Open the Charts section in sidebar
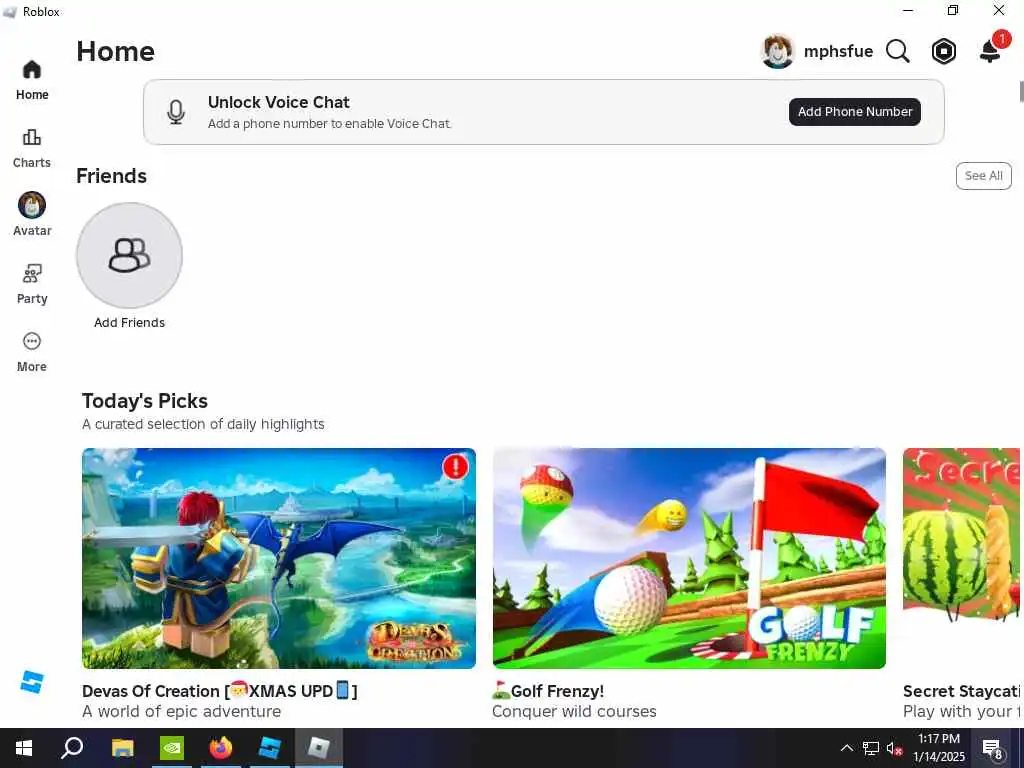Viewport: 1024px width, 768px height. [x=32, y=148]
